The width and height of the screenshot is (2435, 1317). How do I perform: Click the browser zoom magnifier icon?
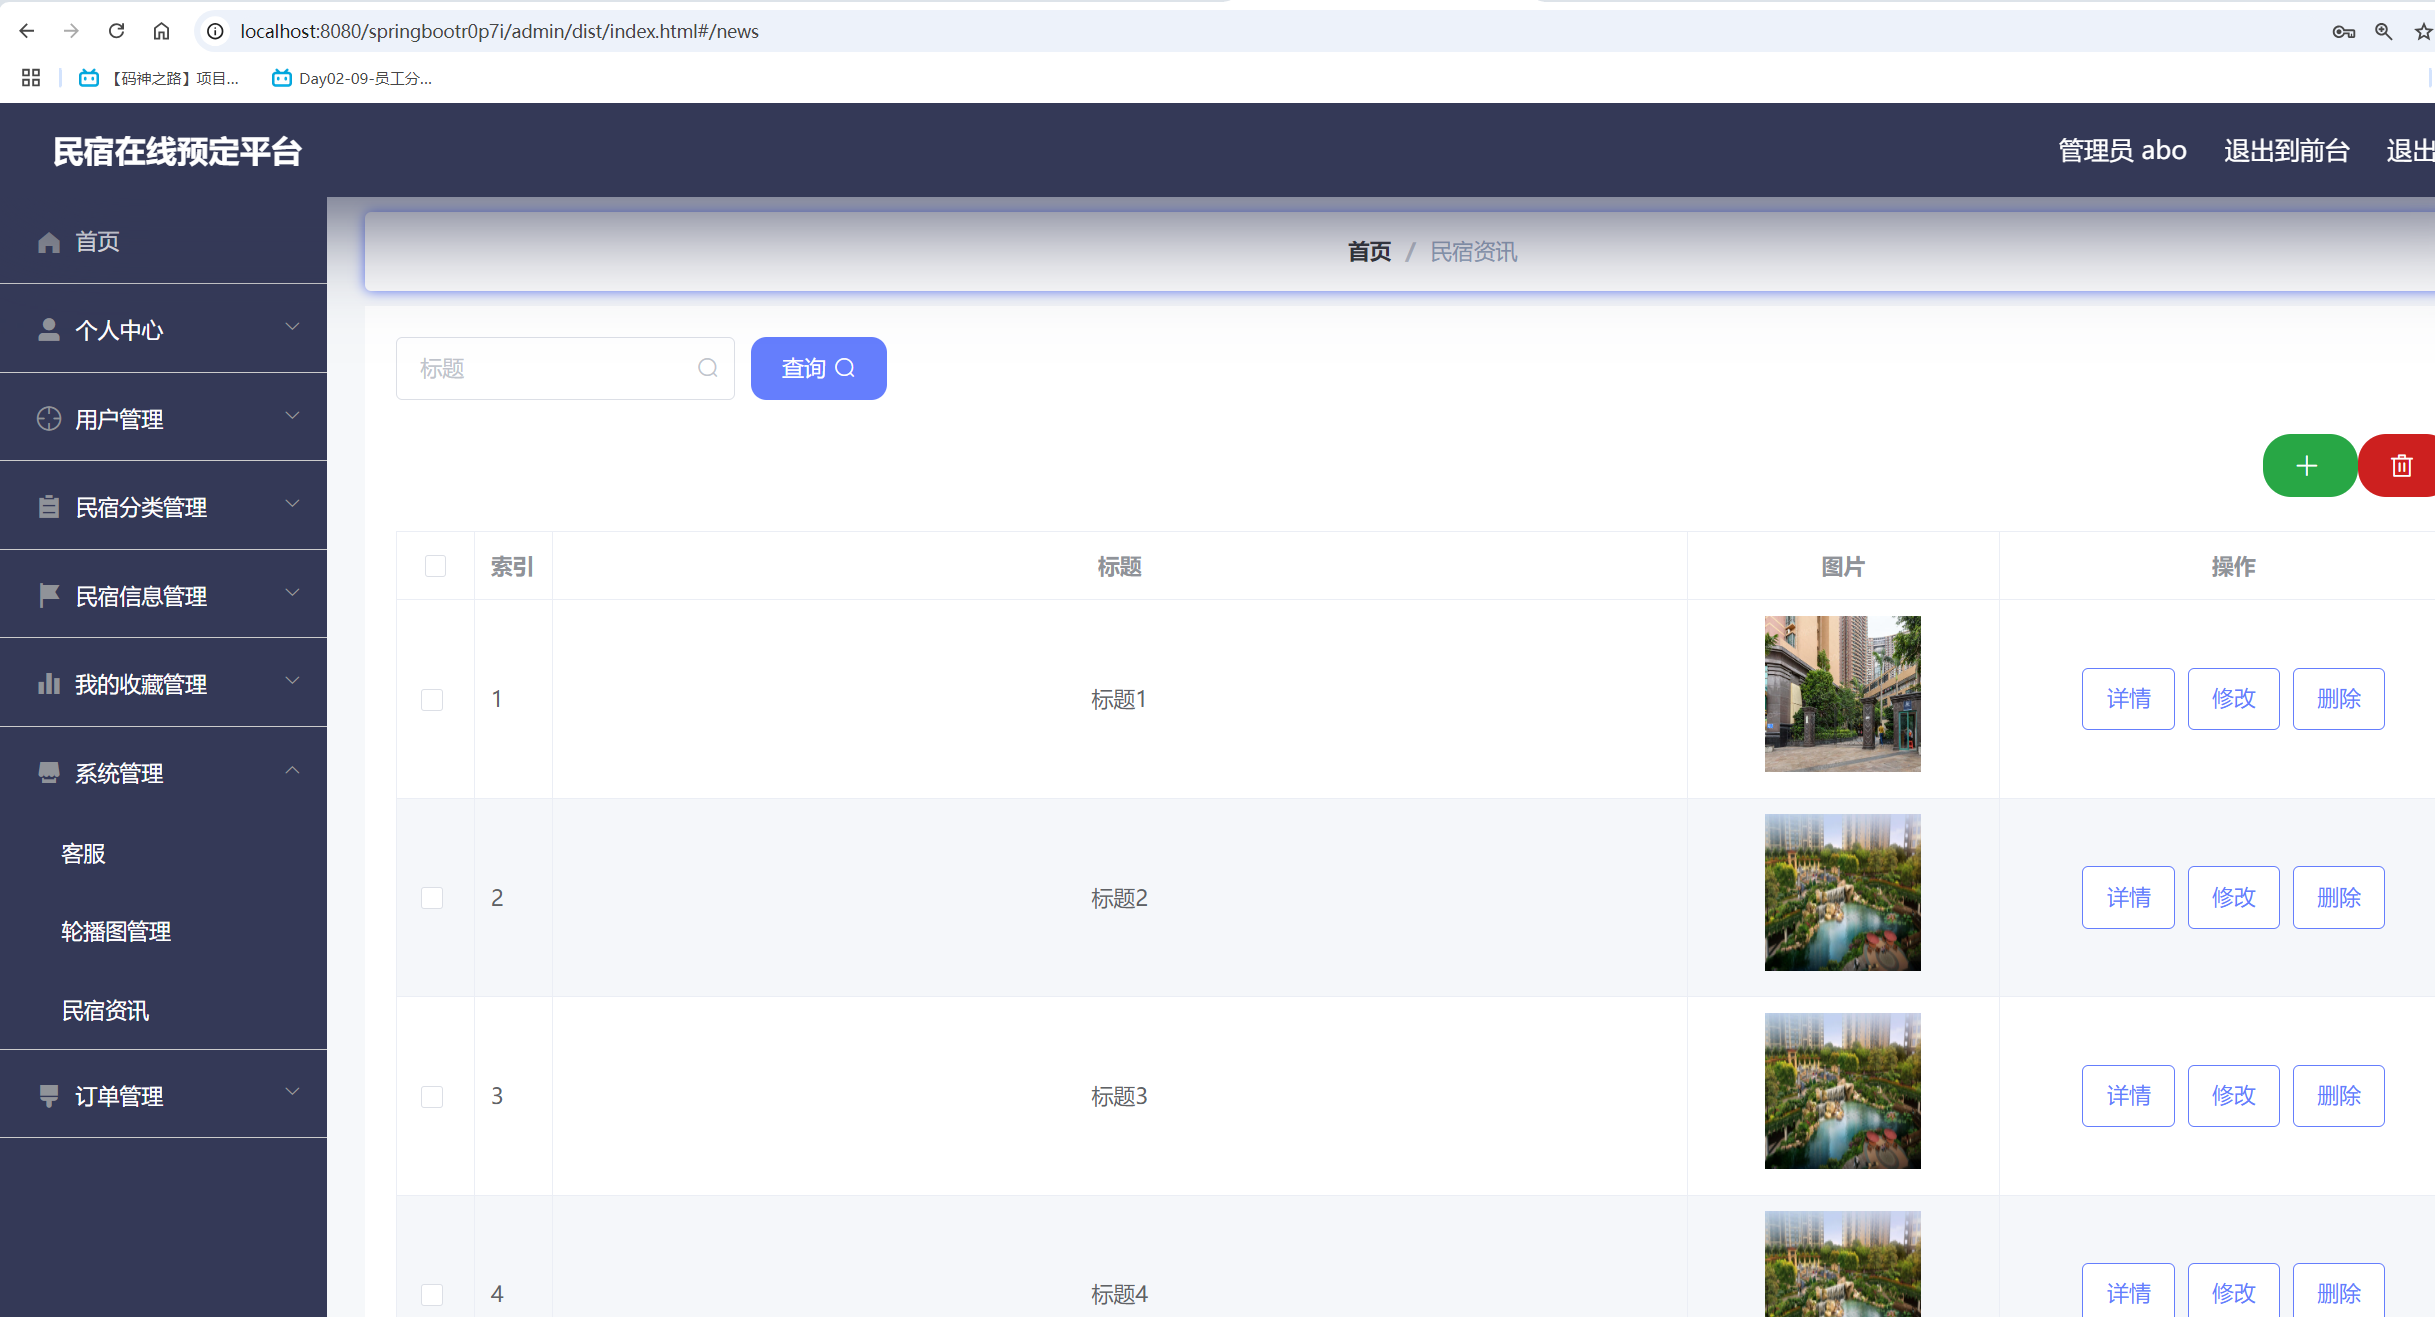tap(2384, 32)
